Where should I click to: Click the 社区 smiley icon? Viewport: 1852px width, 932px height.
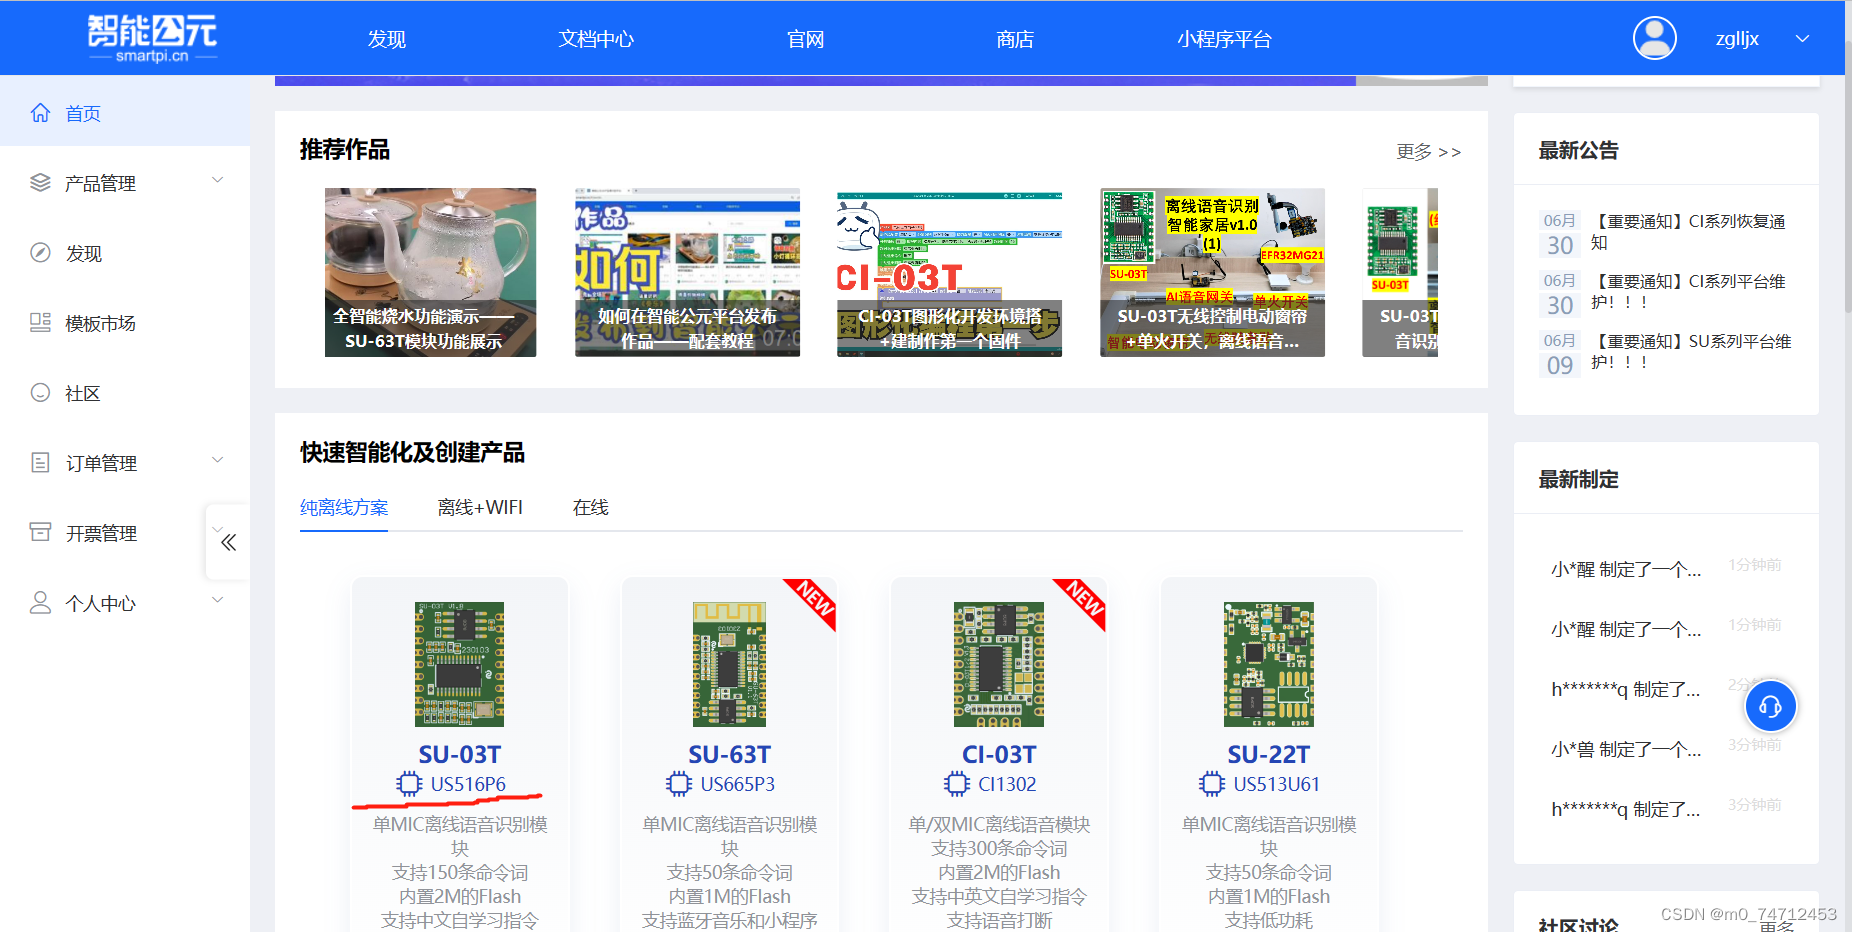click(40, 393)
